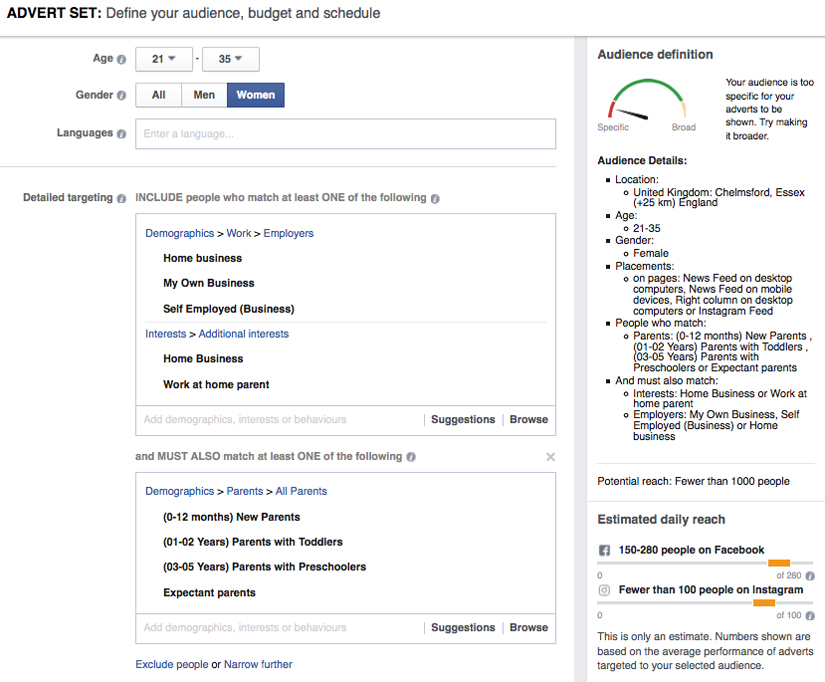The height and width of the screenshot is (682, 825).
Task: Click the audience size gauge meter
Action: coord(647,99)
